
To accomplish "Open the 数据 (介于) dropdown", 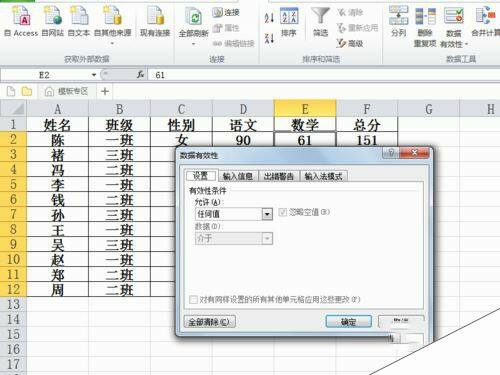I will pyautogui.click(x=267, y=238).
